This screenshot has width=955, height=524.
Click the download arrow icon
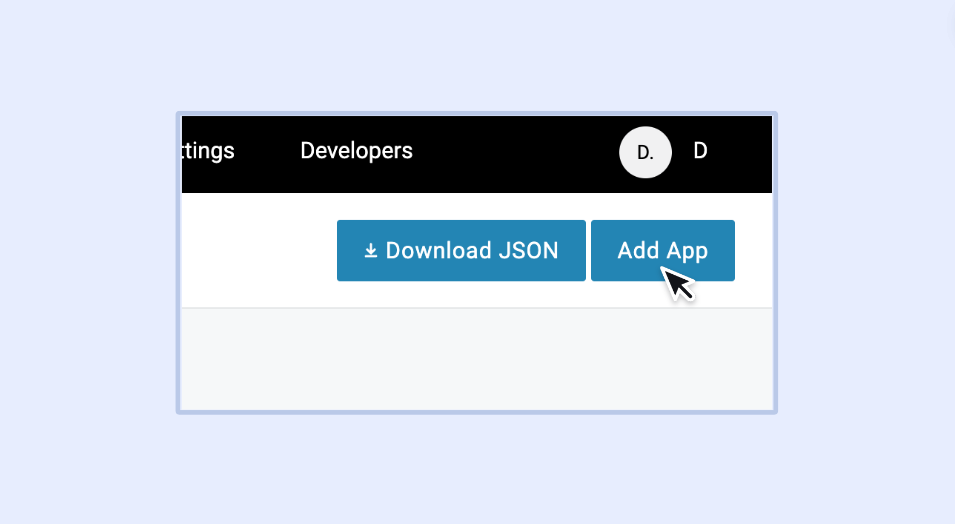click(370, 251)
